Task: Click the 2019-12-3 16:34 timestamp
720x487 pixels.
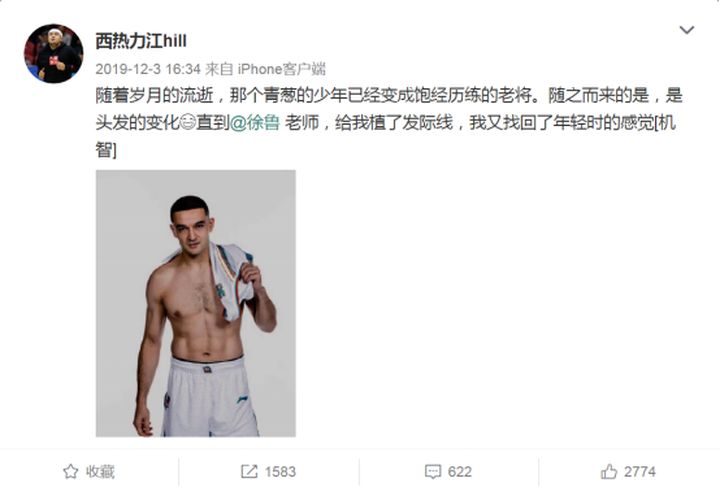Action: [148, 69]
